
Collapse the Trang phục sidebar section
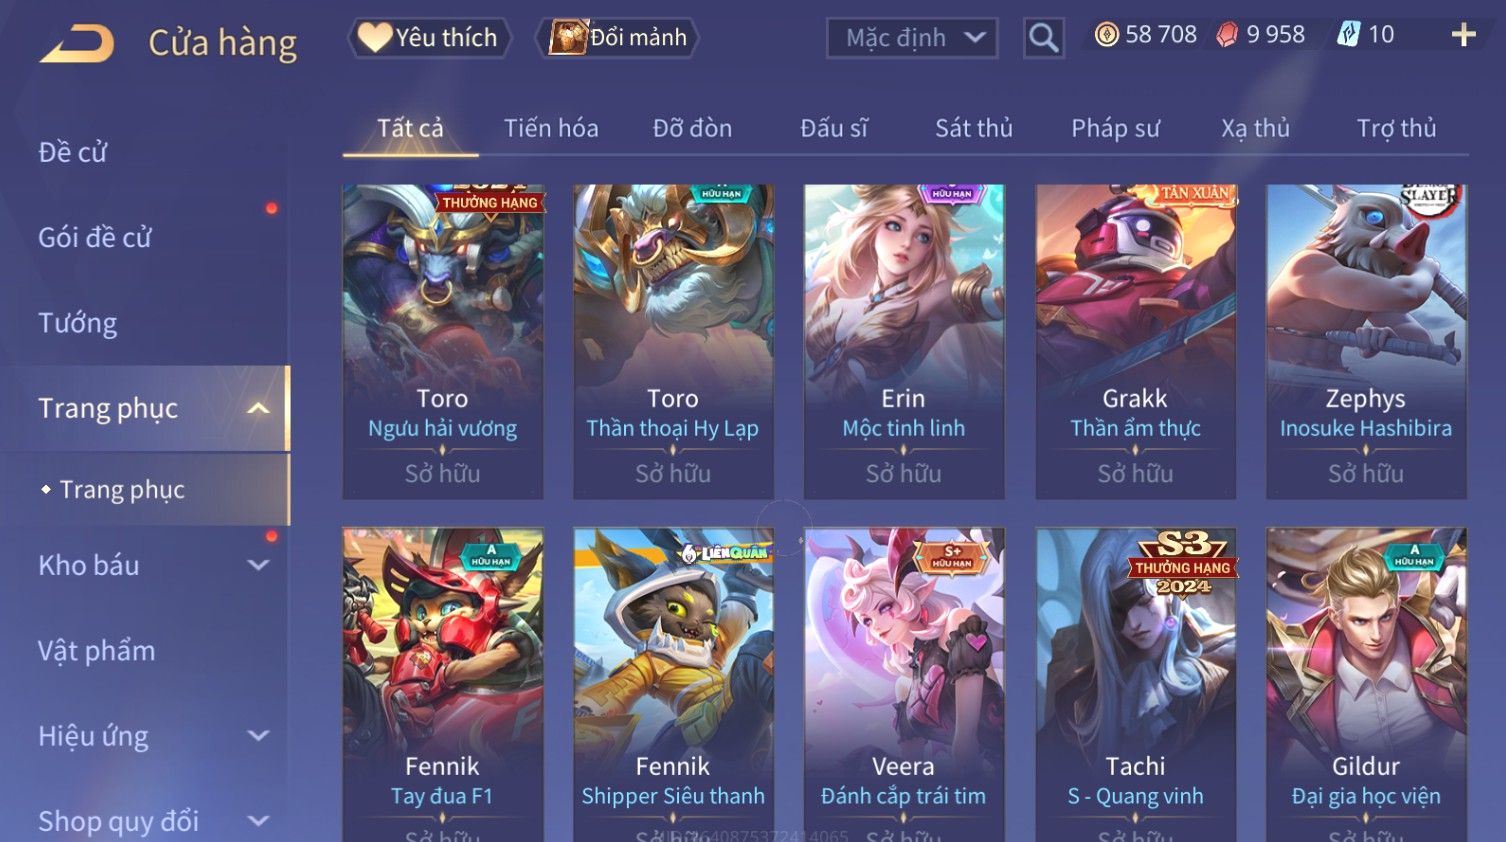tap(259, 408)
